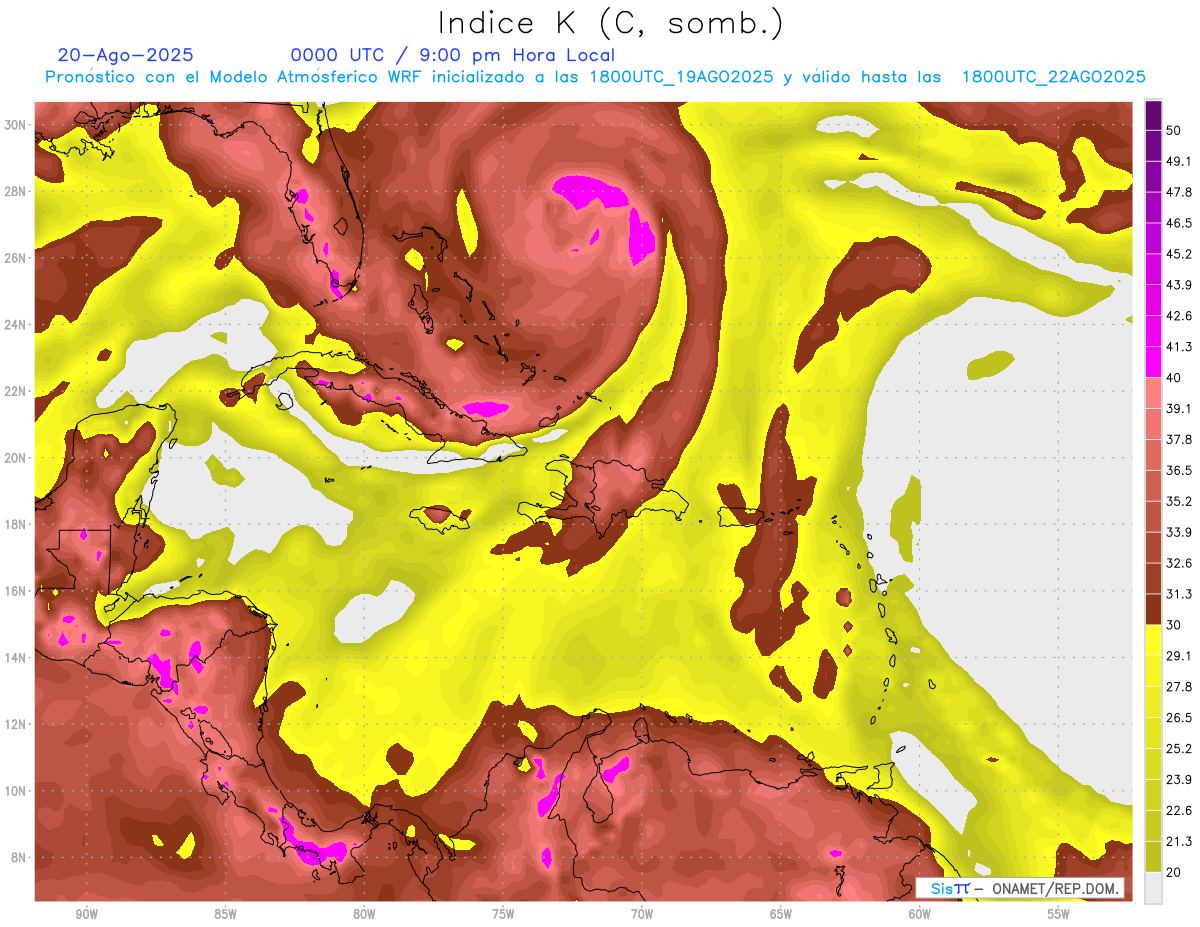This screenshot has height=927, width=1200.
Task: Click the colorbar value 32.6
Action: (x=1178, y=563)
